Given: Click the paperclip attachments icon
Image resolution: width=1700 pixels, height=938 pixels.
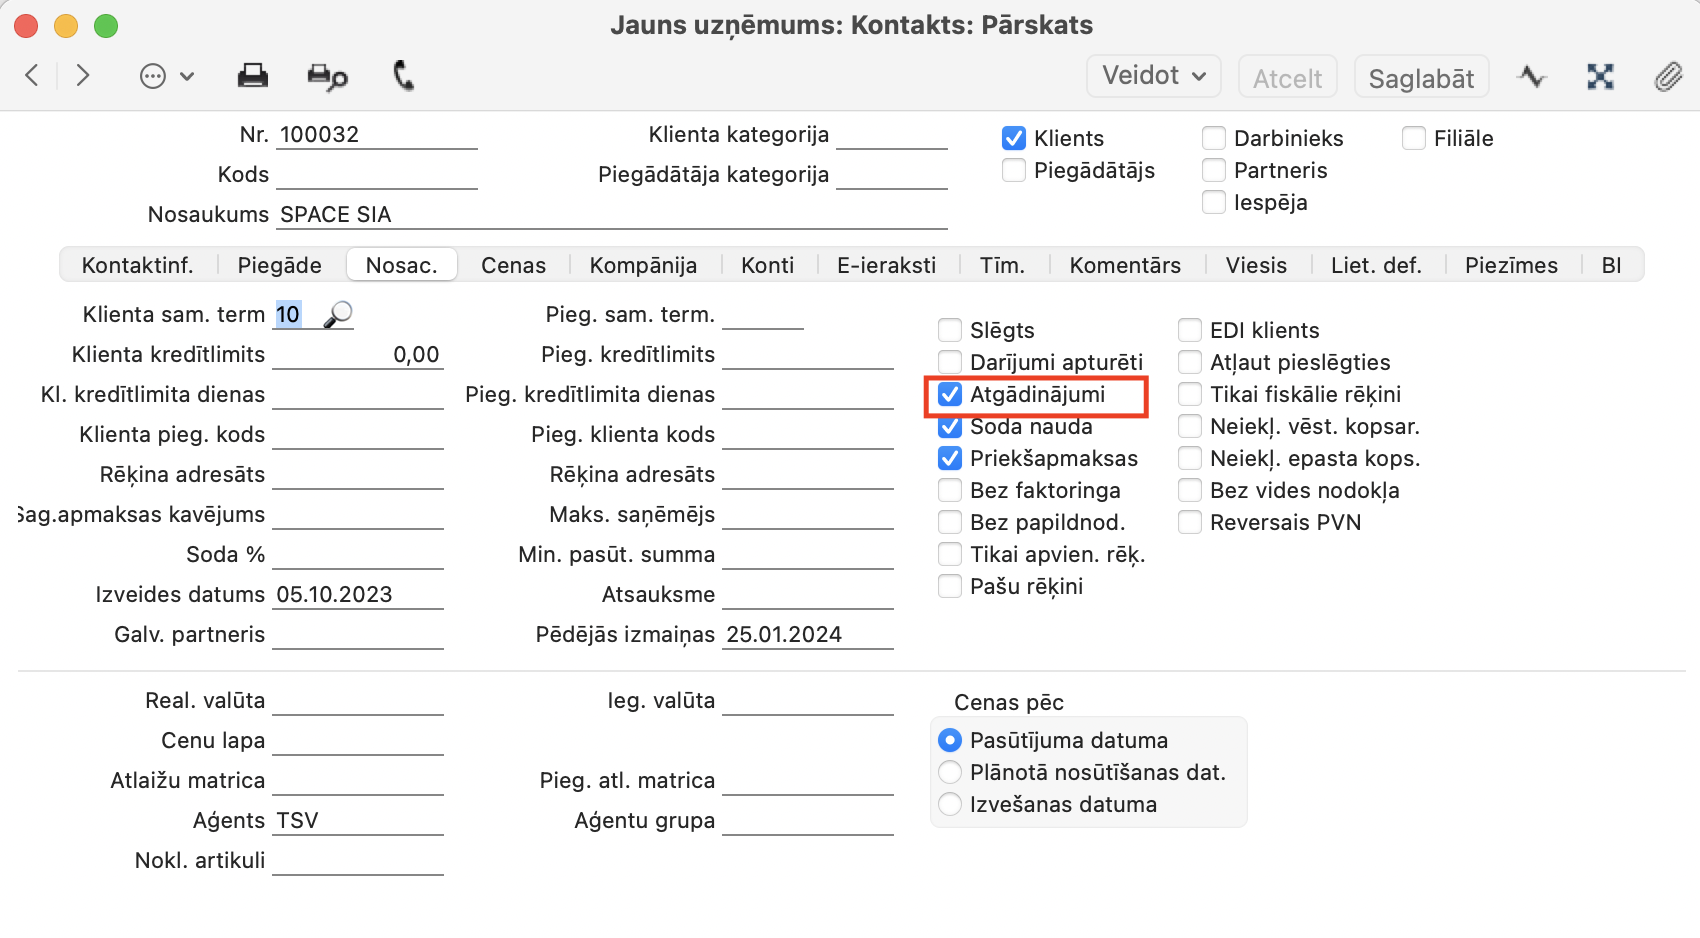Looking at the screenshot, I should (1668, 77).
